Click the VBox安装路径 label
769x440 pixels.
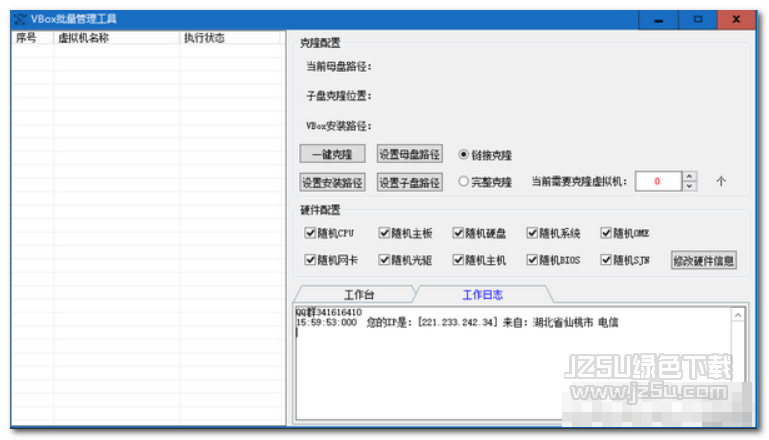click(339, 126)
